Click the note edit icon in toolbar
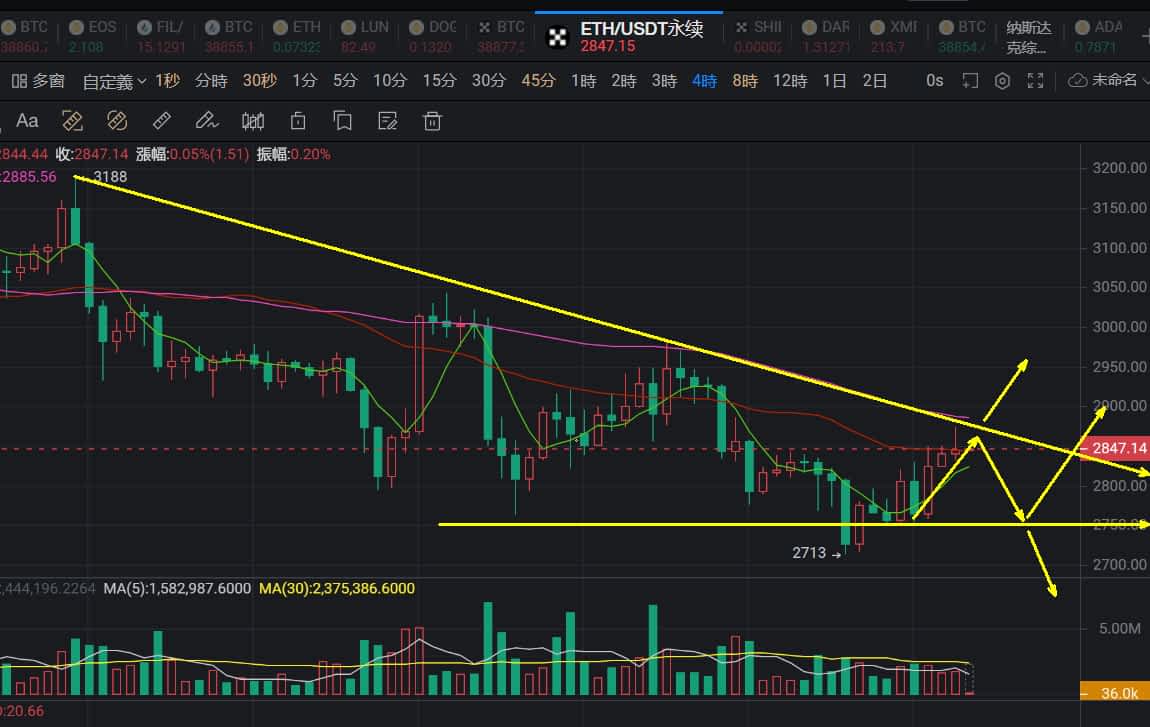This screenshot has height=727, width=1150. (x=387, y=121)
